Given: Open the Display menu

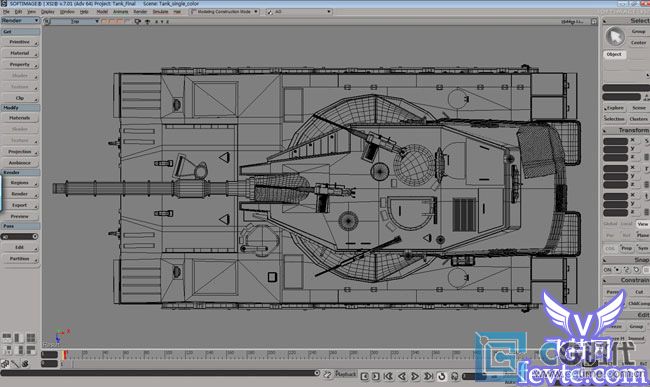Looking at the screenshot, I should 48,12.
